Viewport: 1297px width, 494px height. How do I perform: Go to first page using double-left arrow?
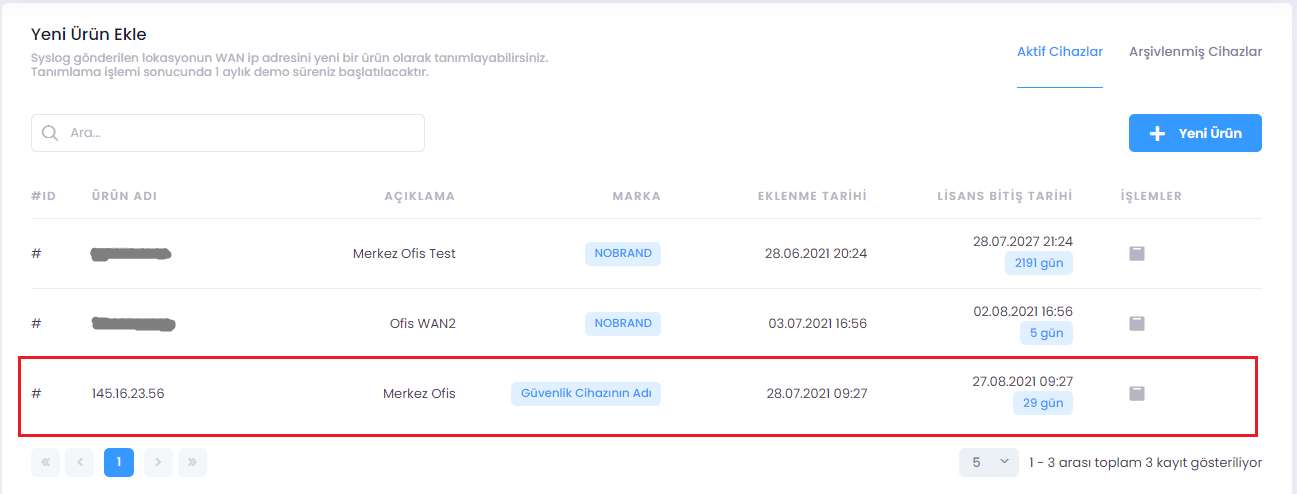click(x=46, y=462)
